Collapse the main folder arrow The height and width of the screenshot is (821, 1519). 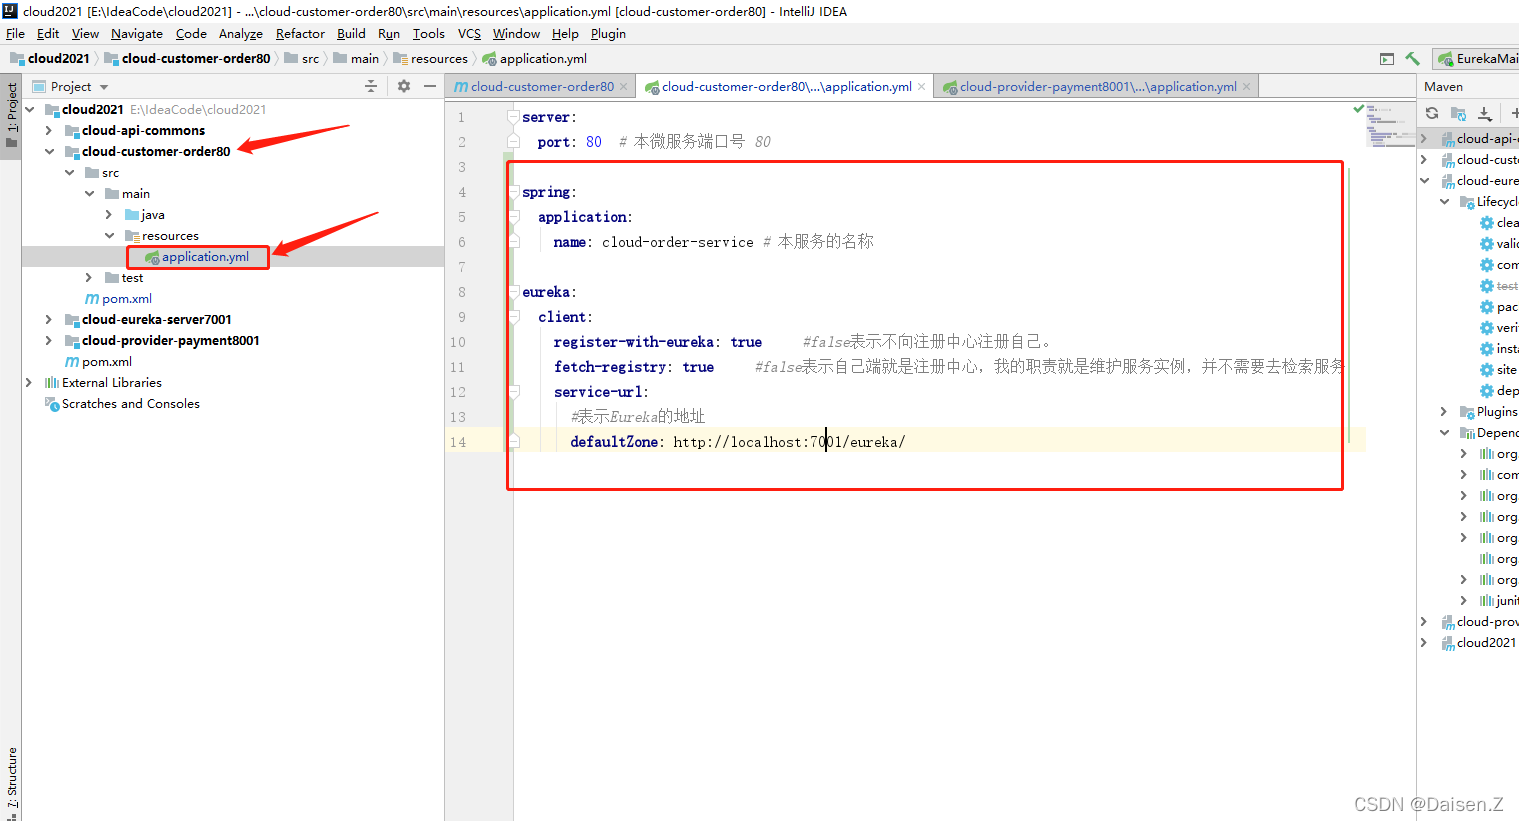tap(89, 193)
